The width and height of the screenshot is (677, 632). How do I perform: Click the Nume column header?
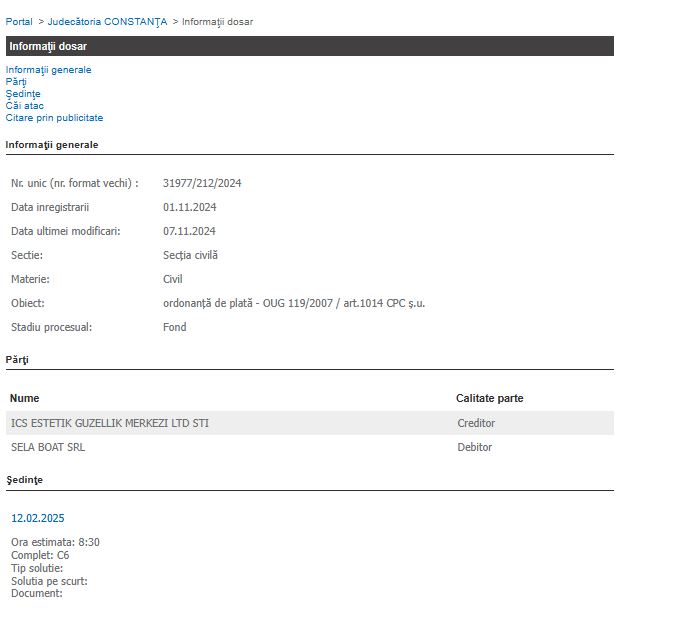tap(25, 398)
